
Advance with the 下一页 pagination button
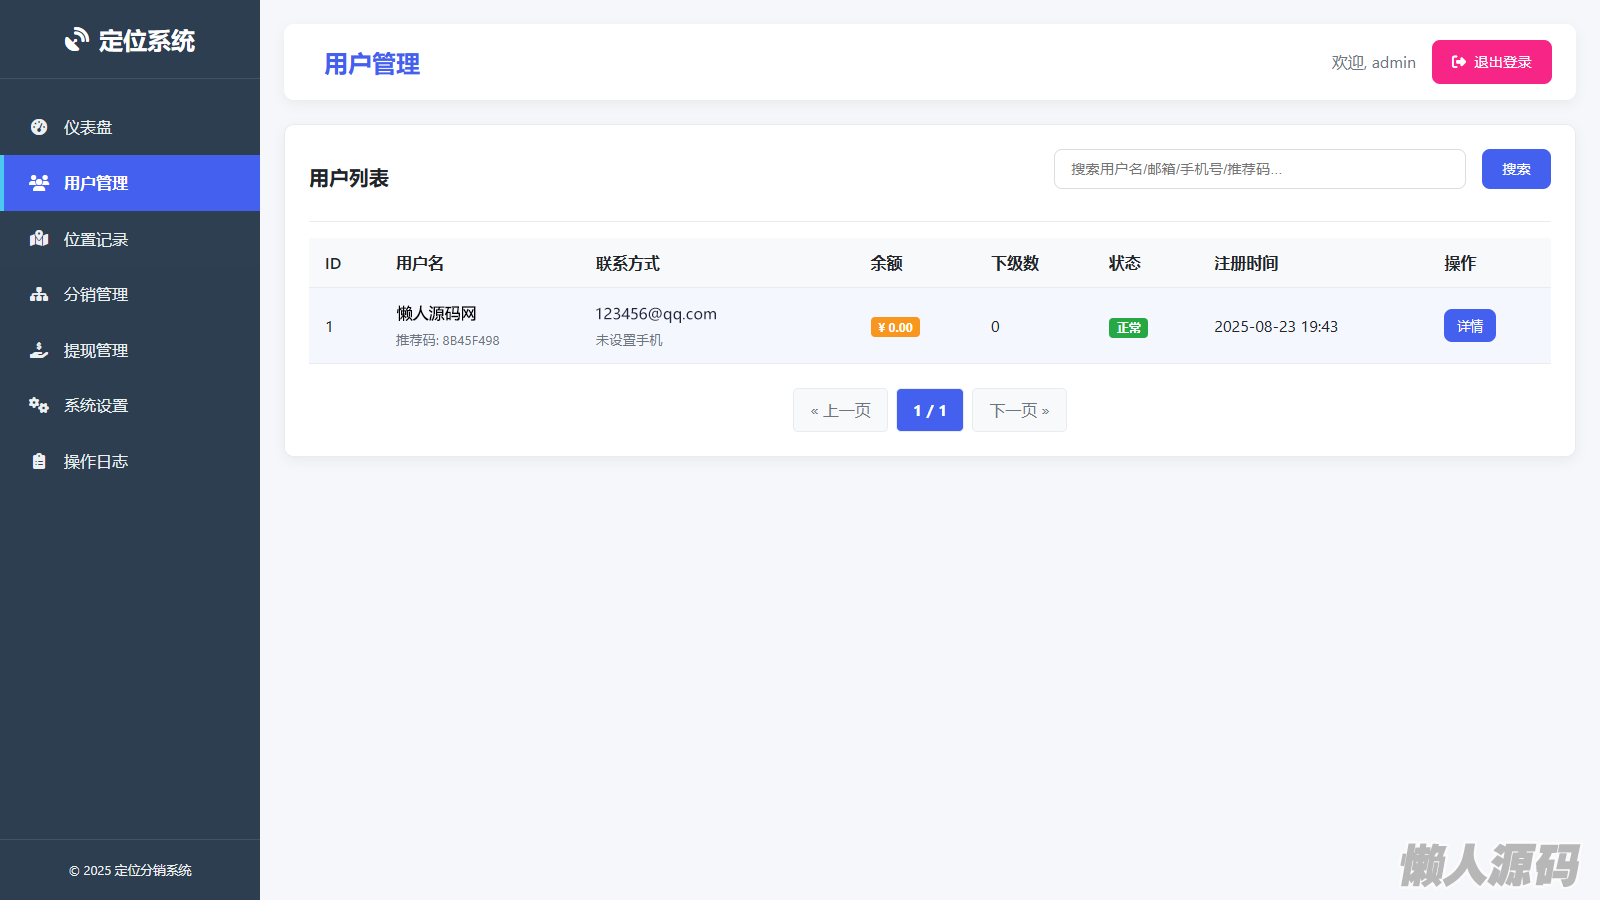click(1019, 410)
